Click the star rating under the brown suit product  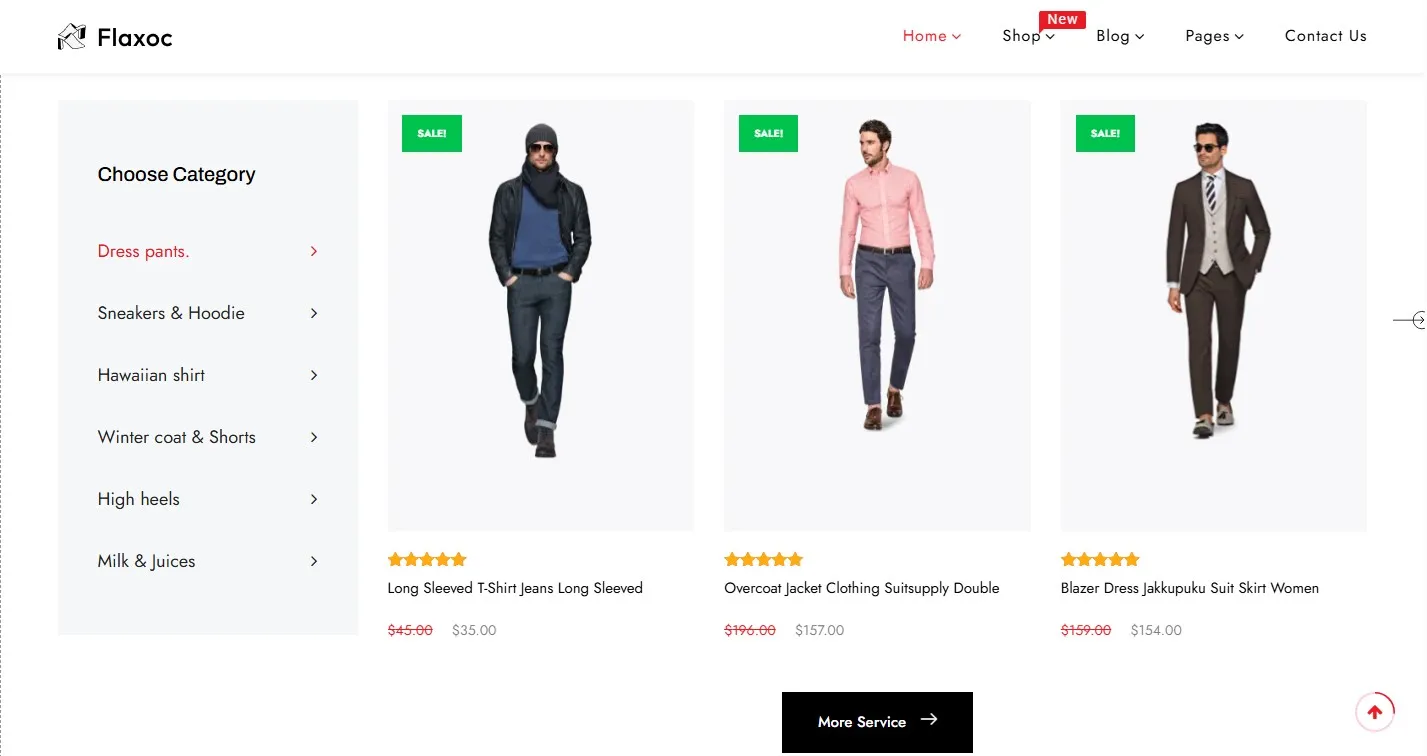pos(1100,560)
